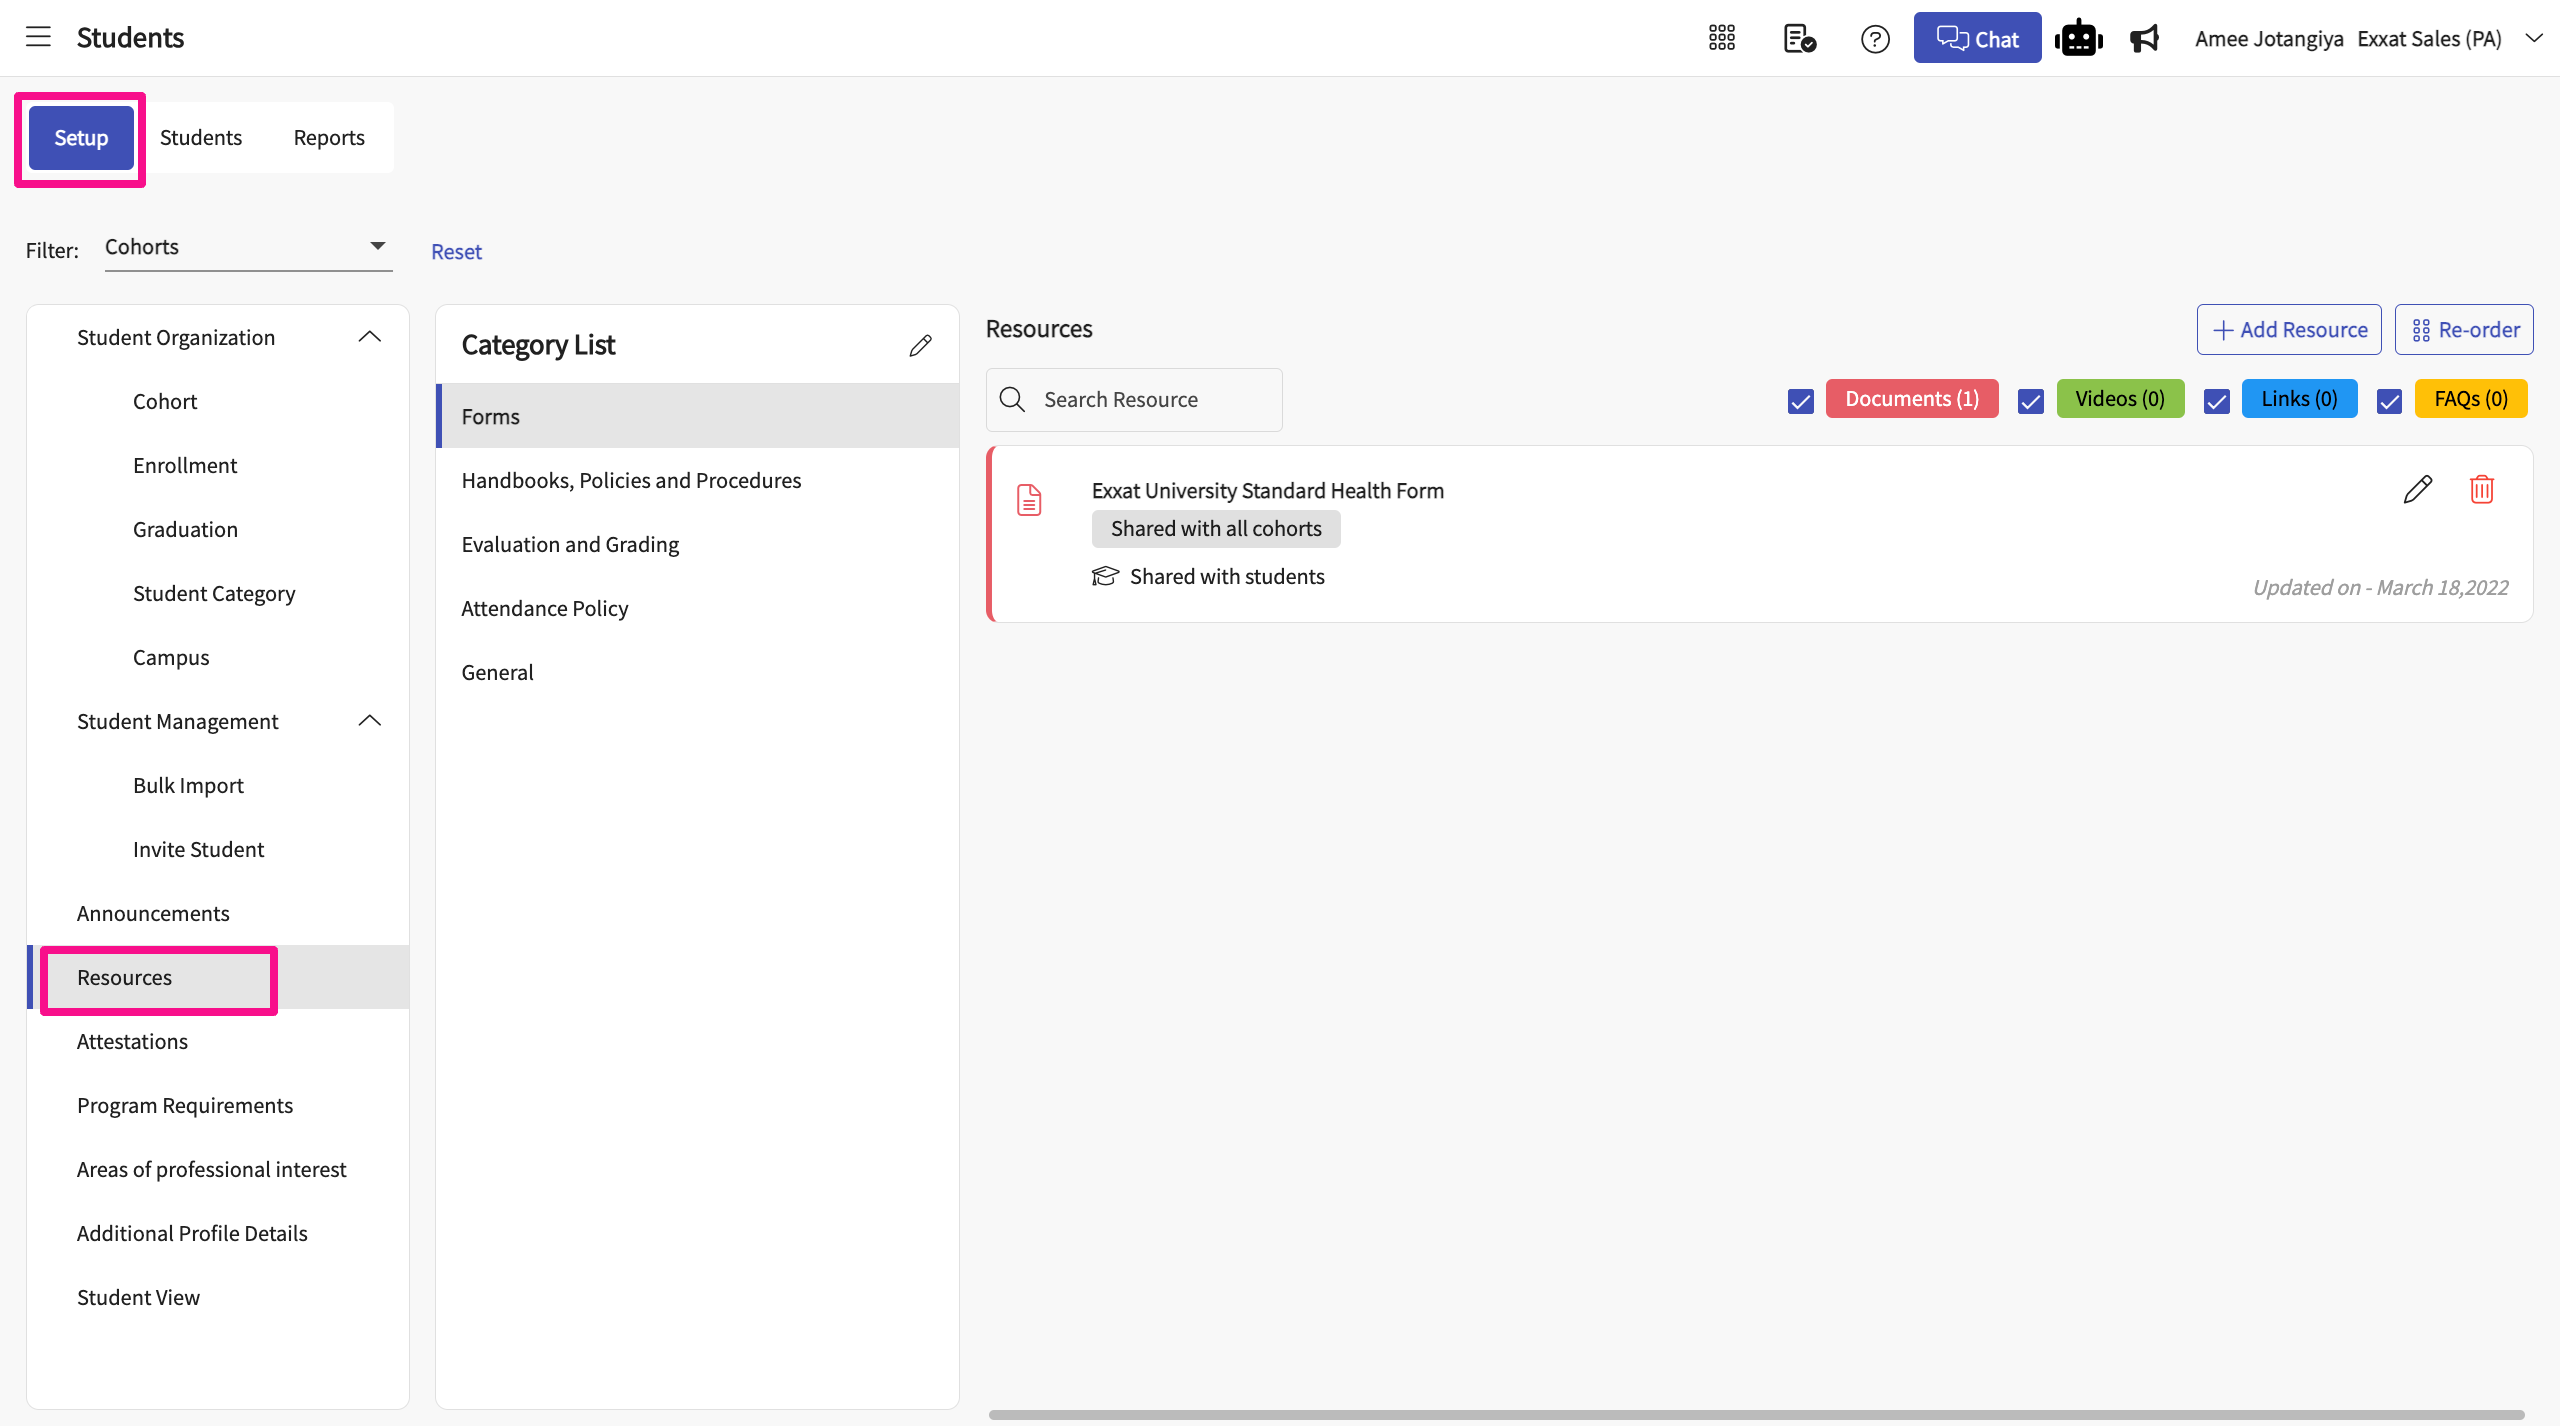Image resolution: width=2560 pixels, height=1426 pixels.
Task: Toggle the Videos (0) filter checkbox
Action: pos(2030,400)
